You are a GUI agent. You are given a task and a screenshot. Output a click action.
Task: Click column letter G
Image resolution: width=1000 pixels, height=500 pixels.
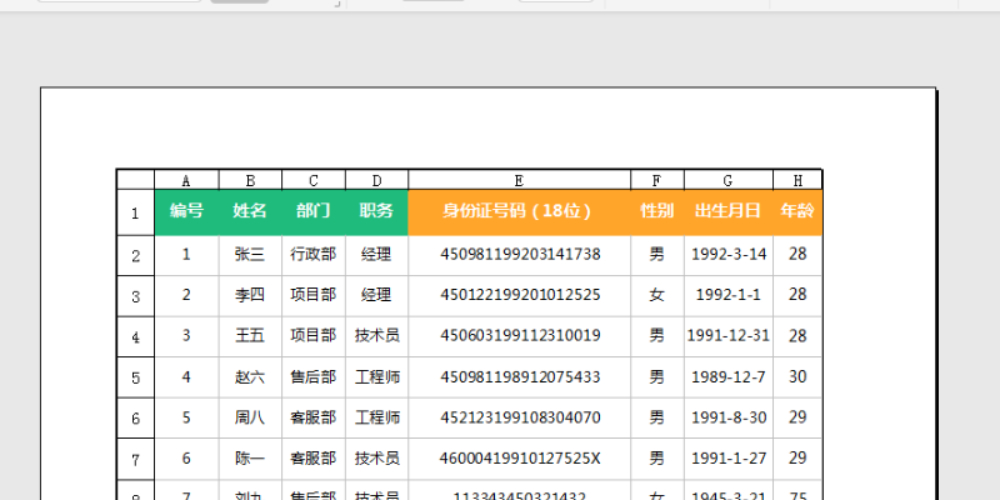(728, 180)
